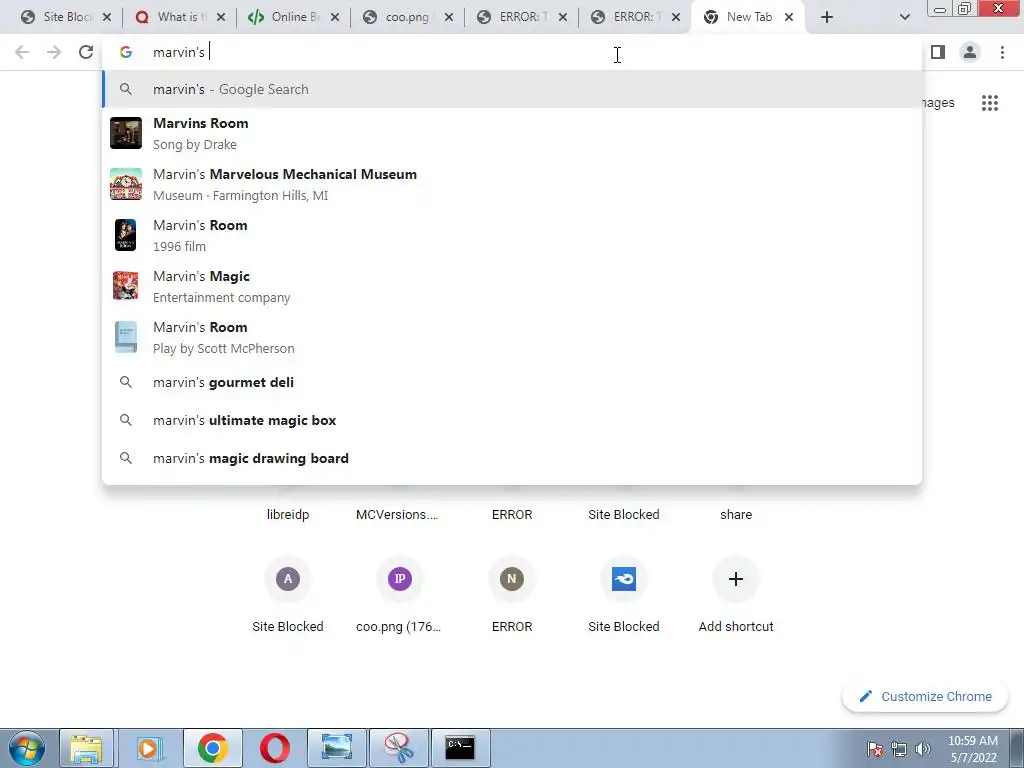Go forward using the forward arrow
The width and height of the screenshot is (1024, 768).
click(x=54, y=52)
